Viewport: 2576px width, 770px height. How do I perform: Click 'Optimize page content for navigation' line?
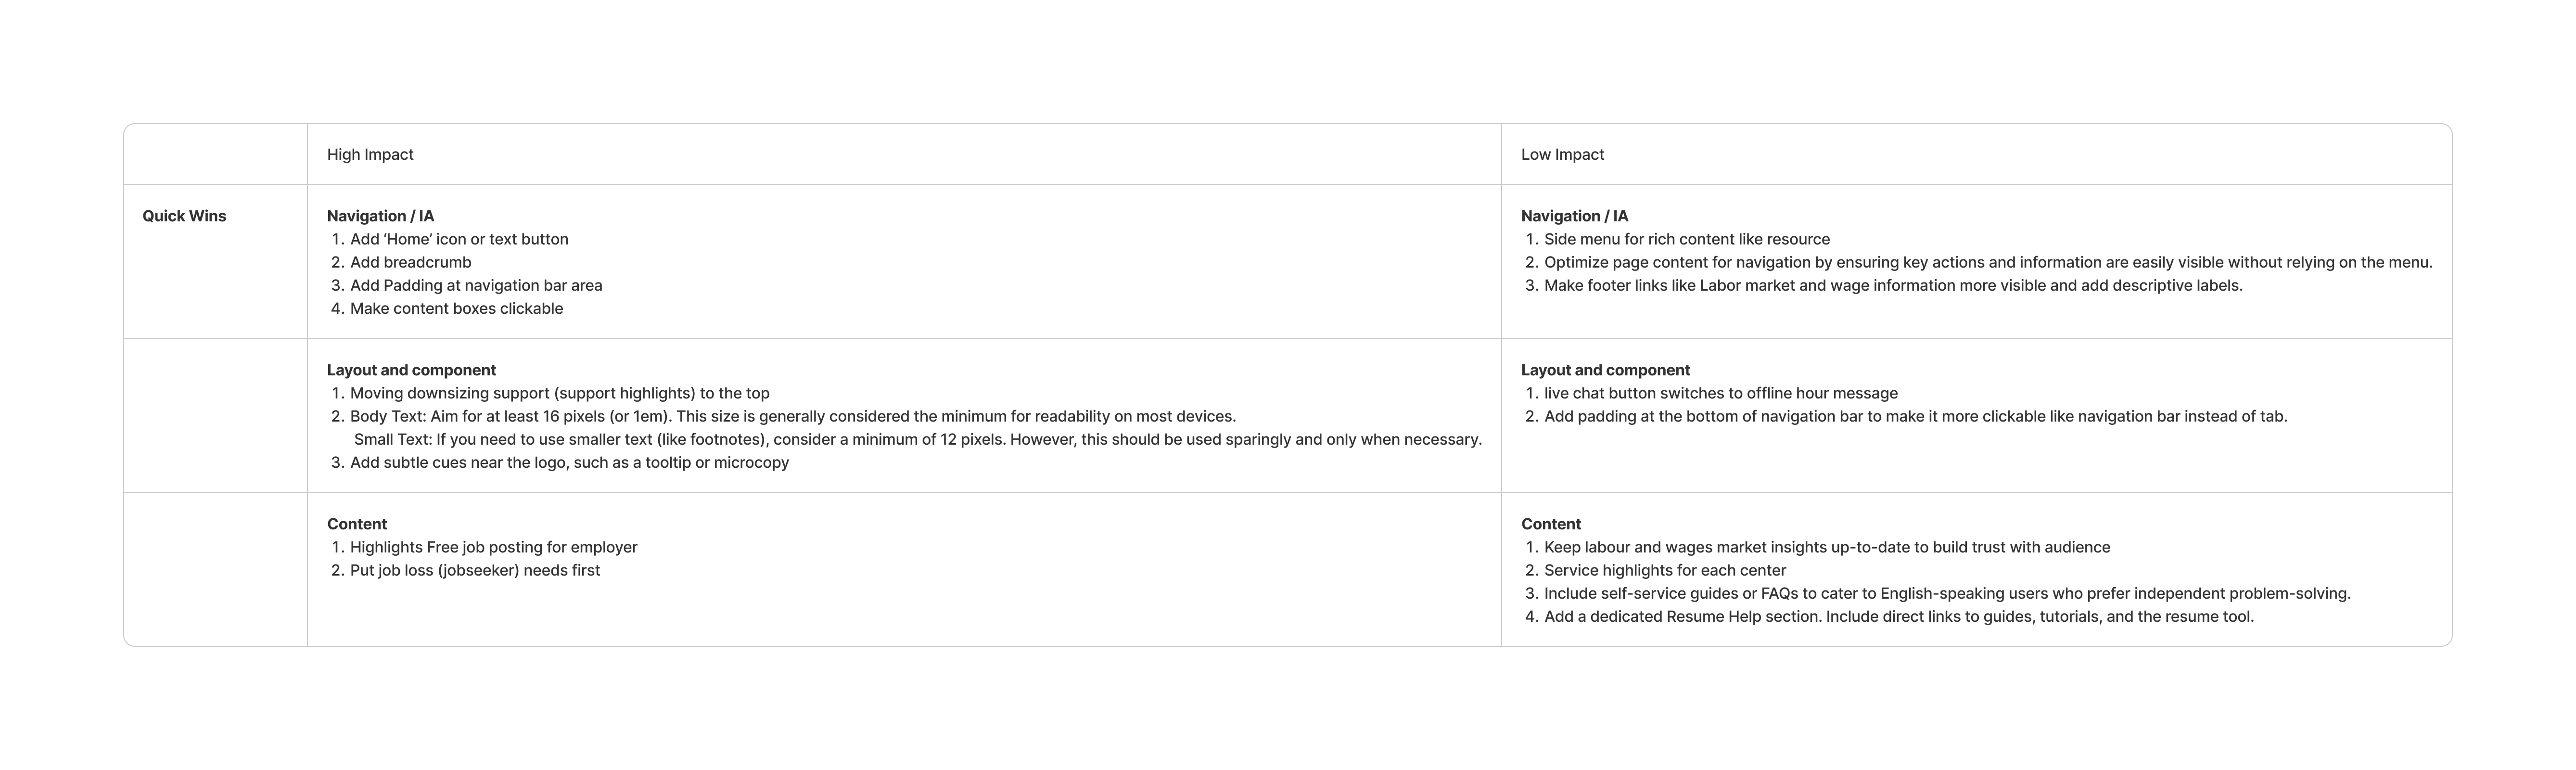pos(1987,262)
